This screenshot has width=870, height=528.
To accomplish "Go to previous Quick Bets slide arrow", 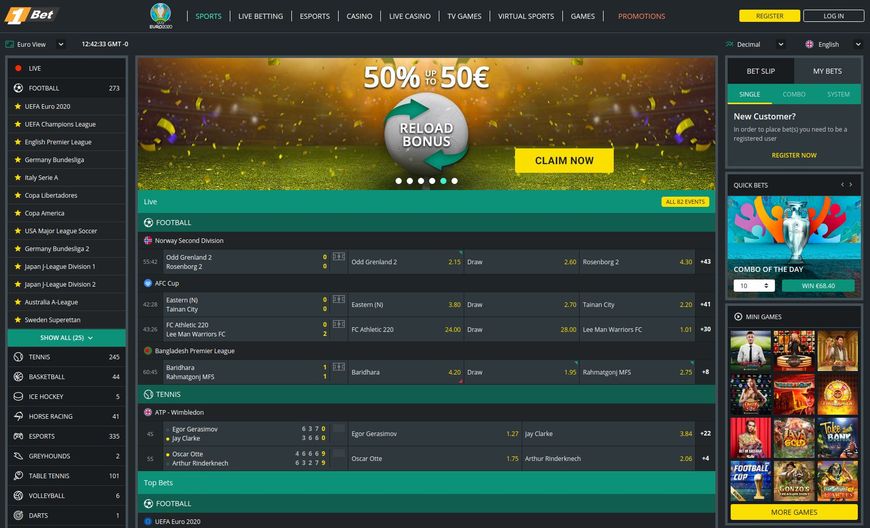I will [842, 185].
